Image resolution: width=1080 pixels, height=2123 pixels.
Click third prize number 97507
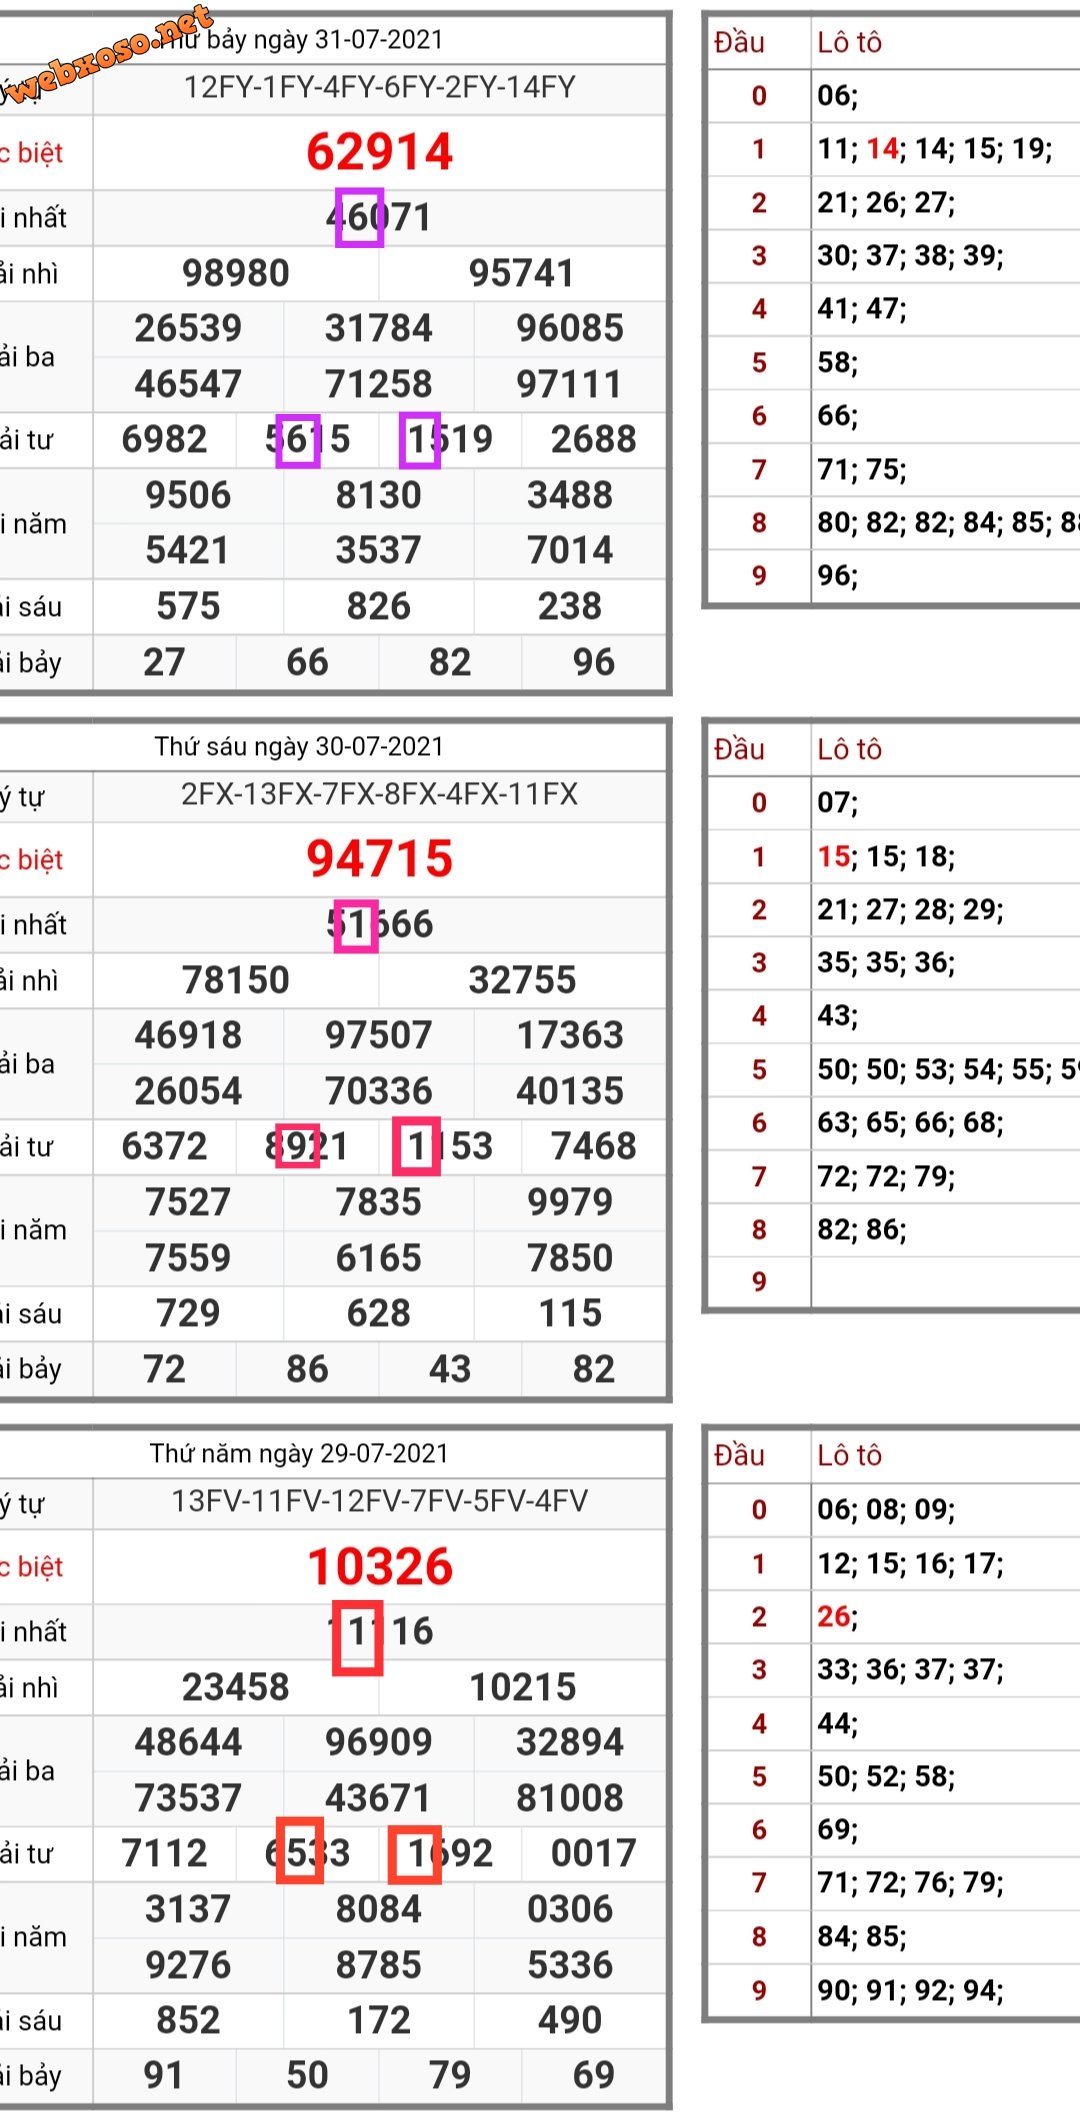click(379, 1035)
